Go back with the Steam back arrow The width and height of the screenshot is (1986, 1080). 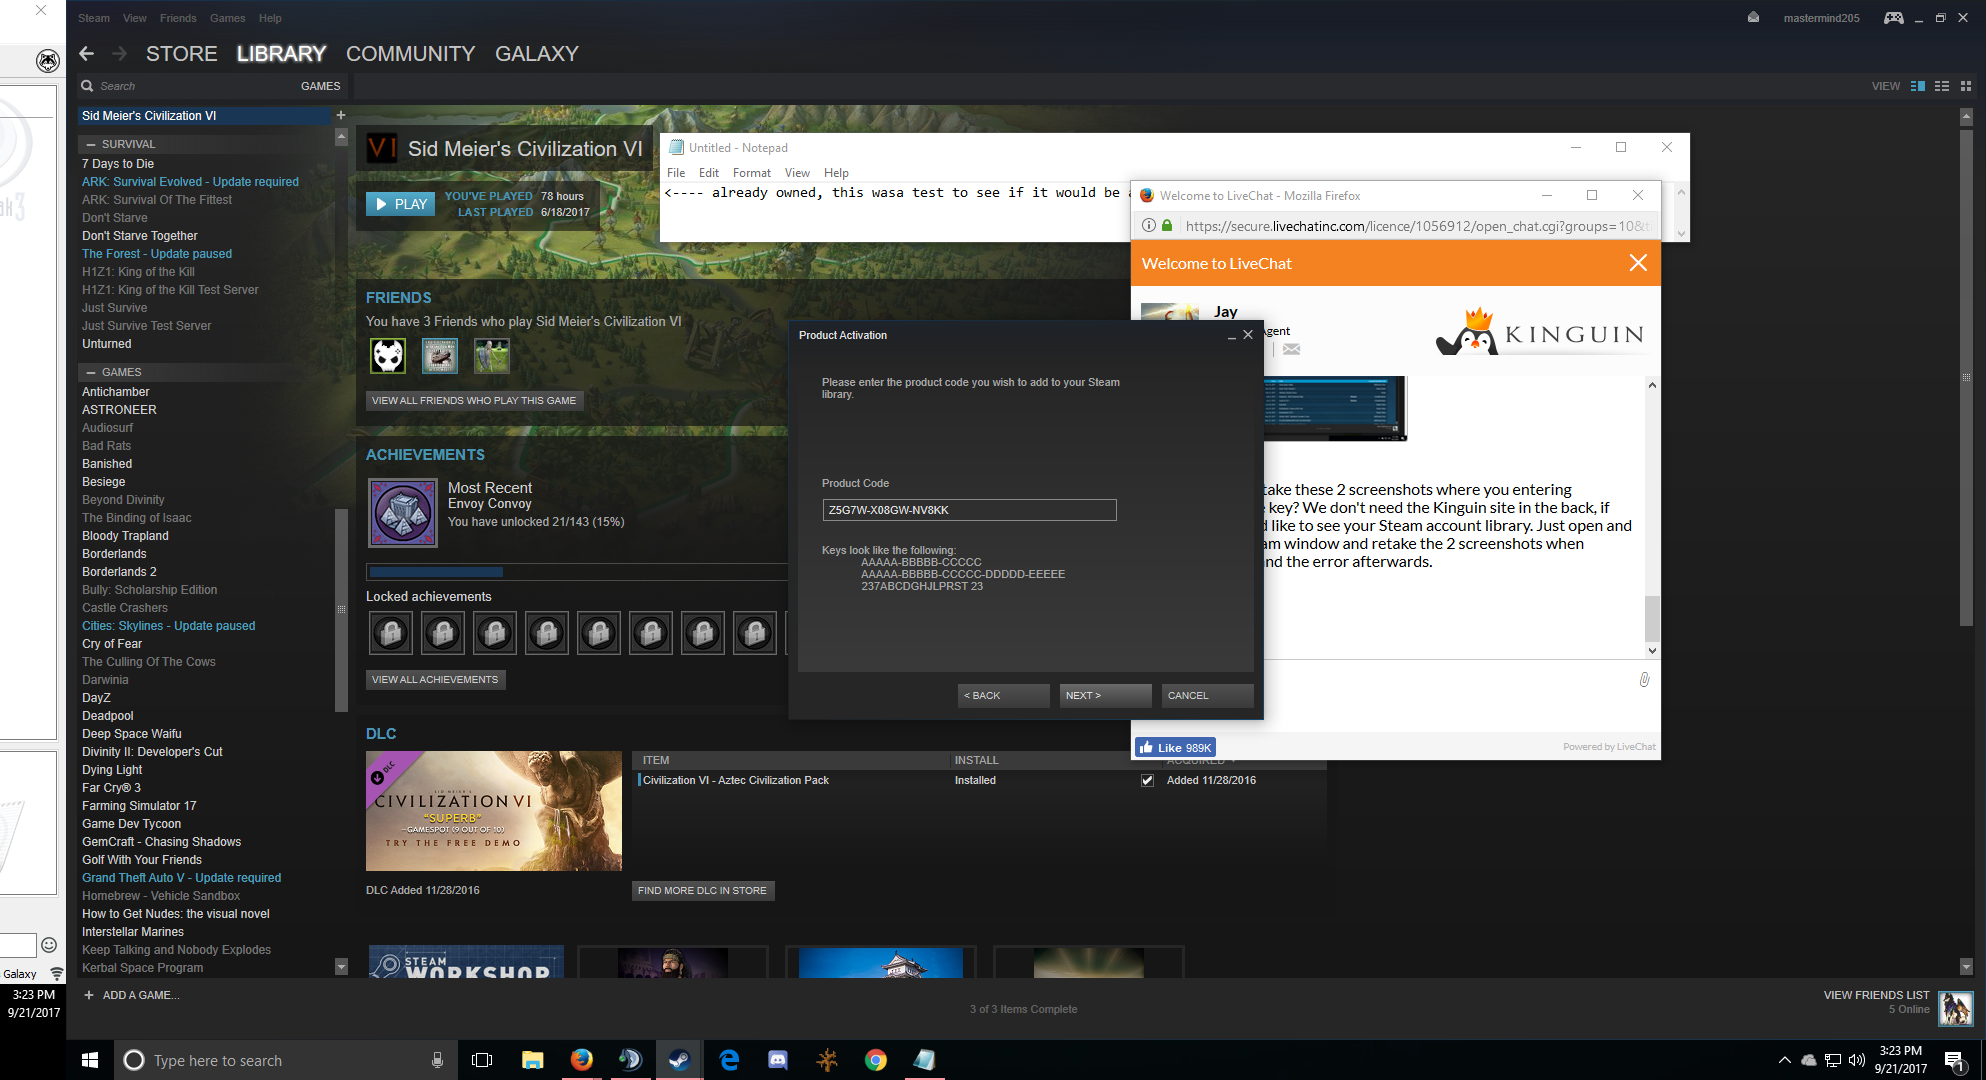point(87,54)
